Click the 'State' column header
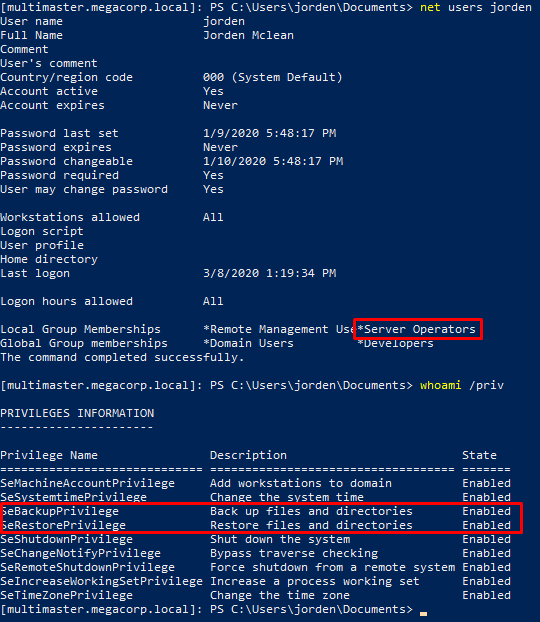 coord(479,455)
